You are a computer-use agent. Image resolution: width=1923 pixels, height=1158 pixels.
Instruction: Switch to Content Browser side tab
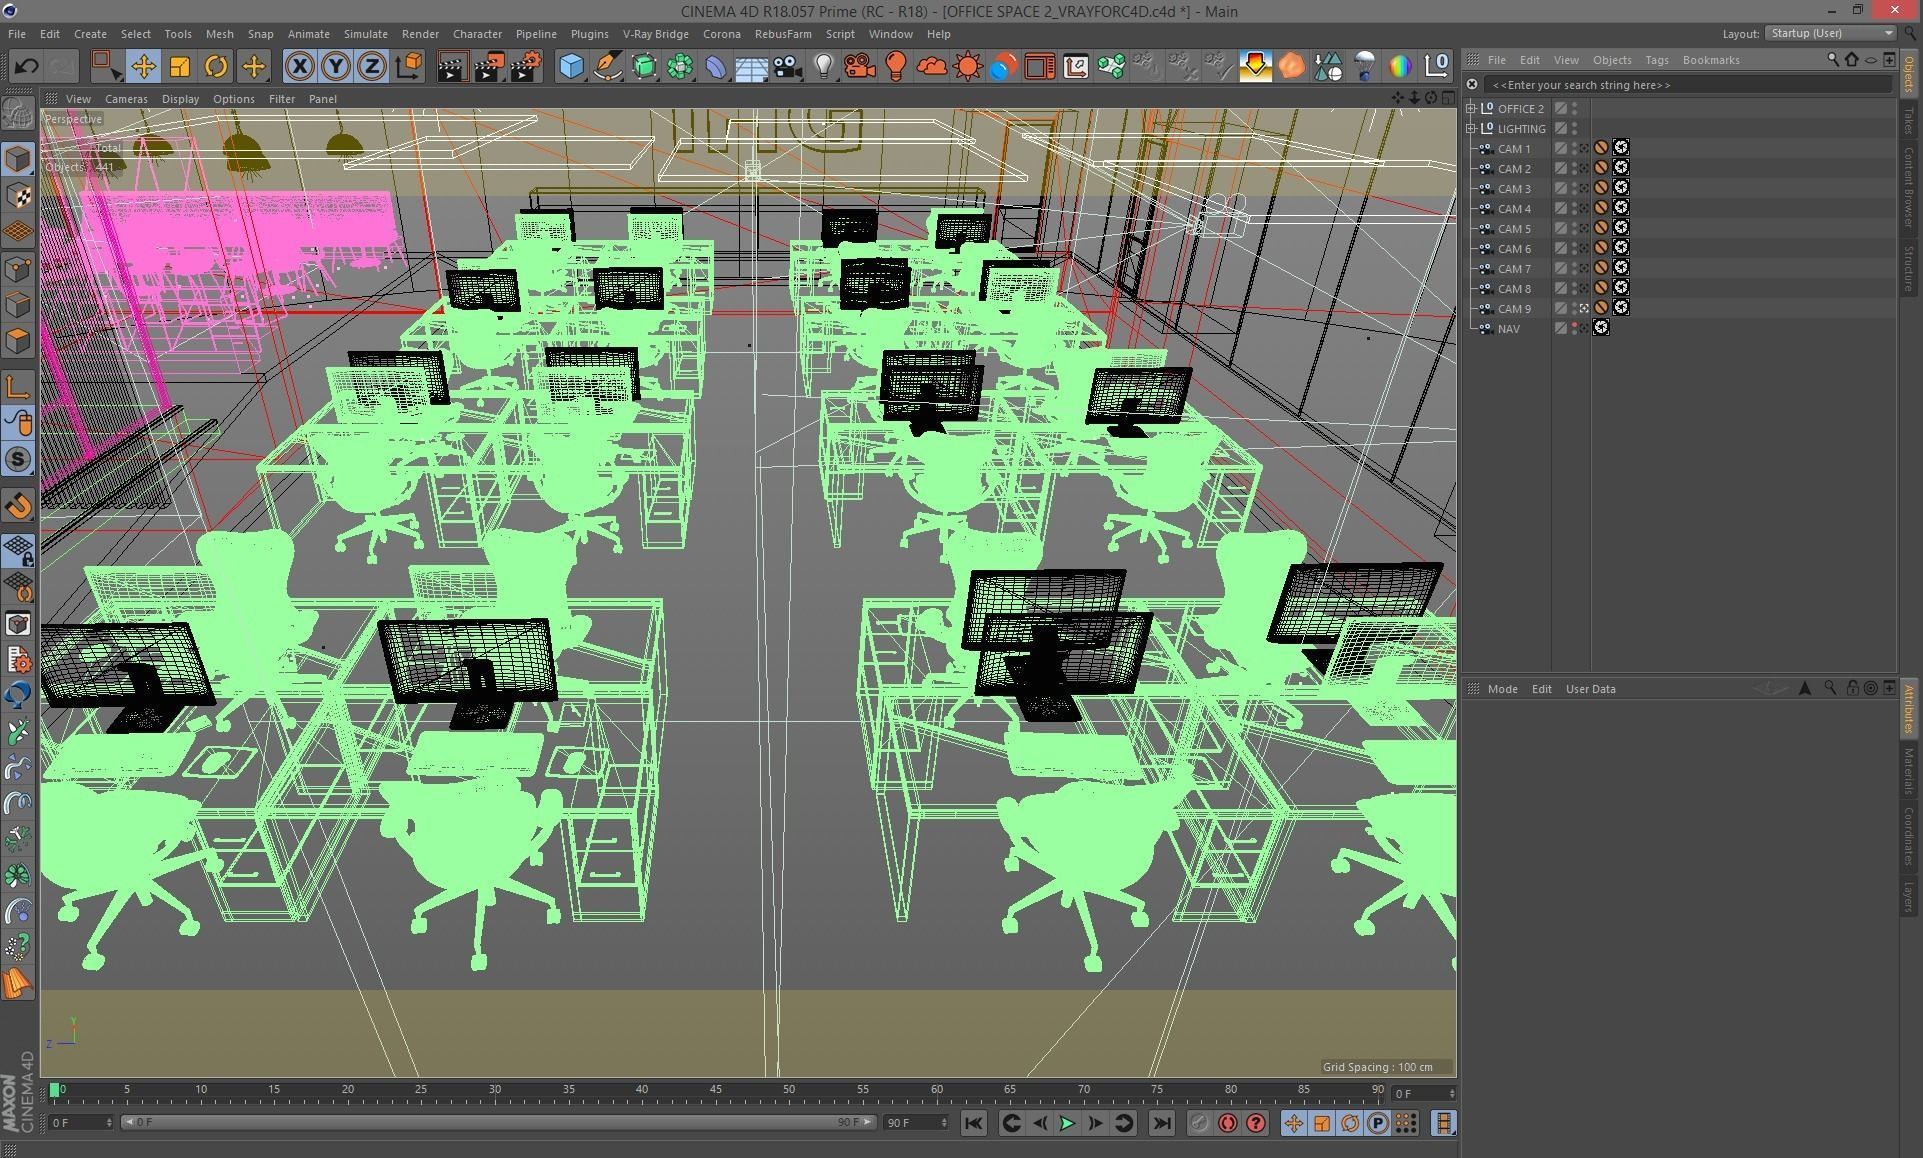[1909, 186]
